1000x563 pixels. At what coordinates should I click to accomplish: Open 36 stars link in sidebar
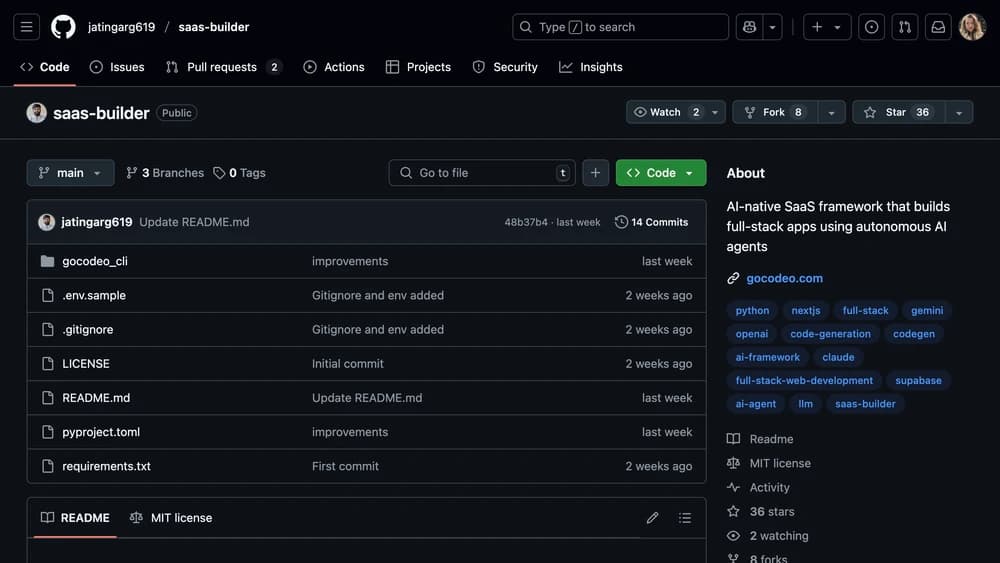[x=761, y=512]
